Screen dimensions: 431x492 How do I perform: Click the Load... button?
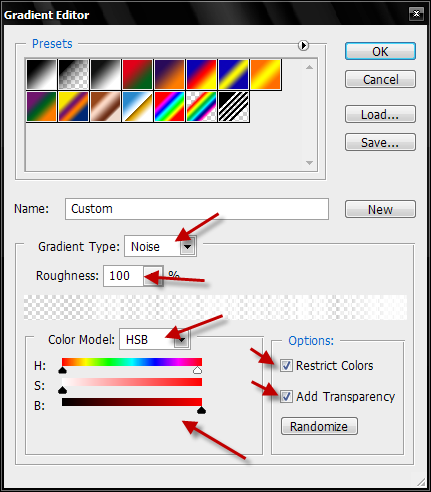[380, 114]
